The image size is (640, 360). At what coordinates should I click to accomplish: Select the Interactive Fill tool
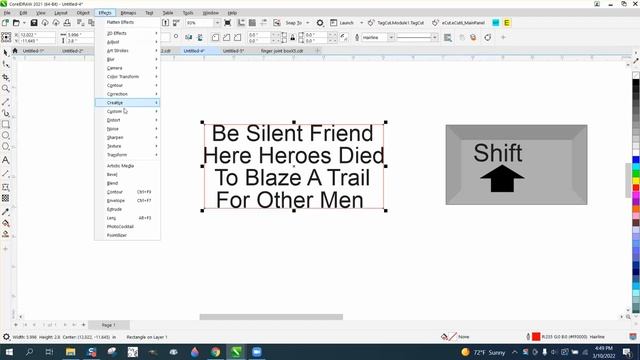tap(6, 223)
